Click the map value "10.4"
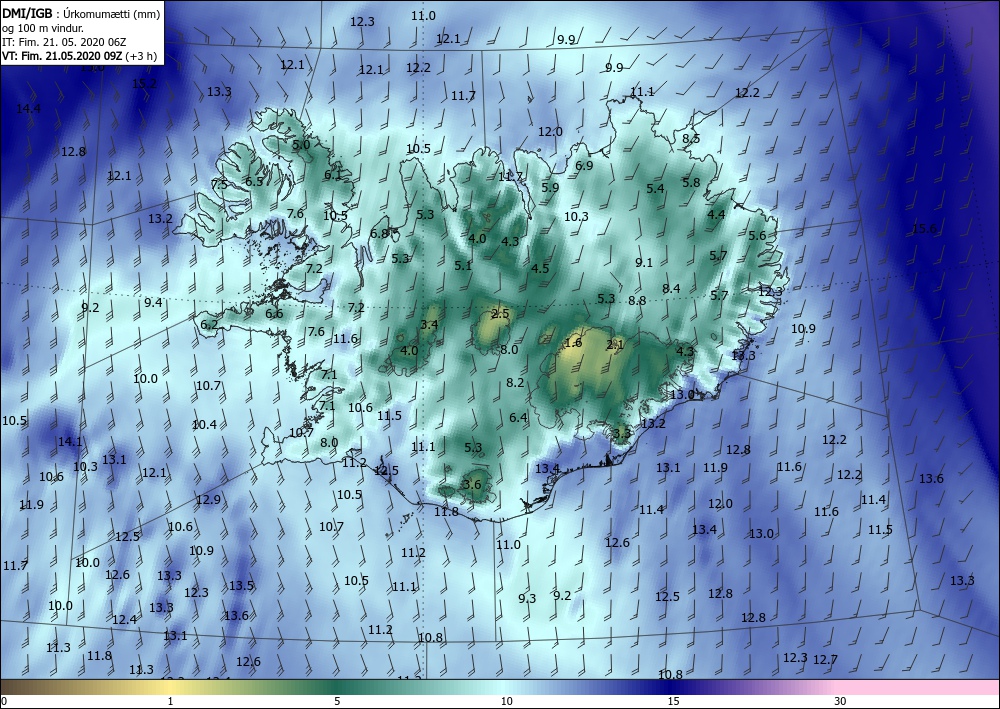The image size is (1000, 709). coord(204,425)
